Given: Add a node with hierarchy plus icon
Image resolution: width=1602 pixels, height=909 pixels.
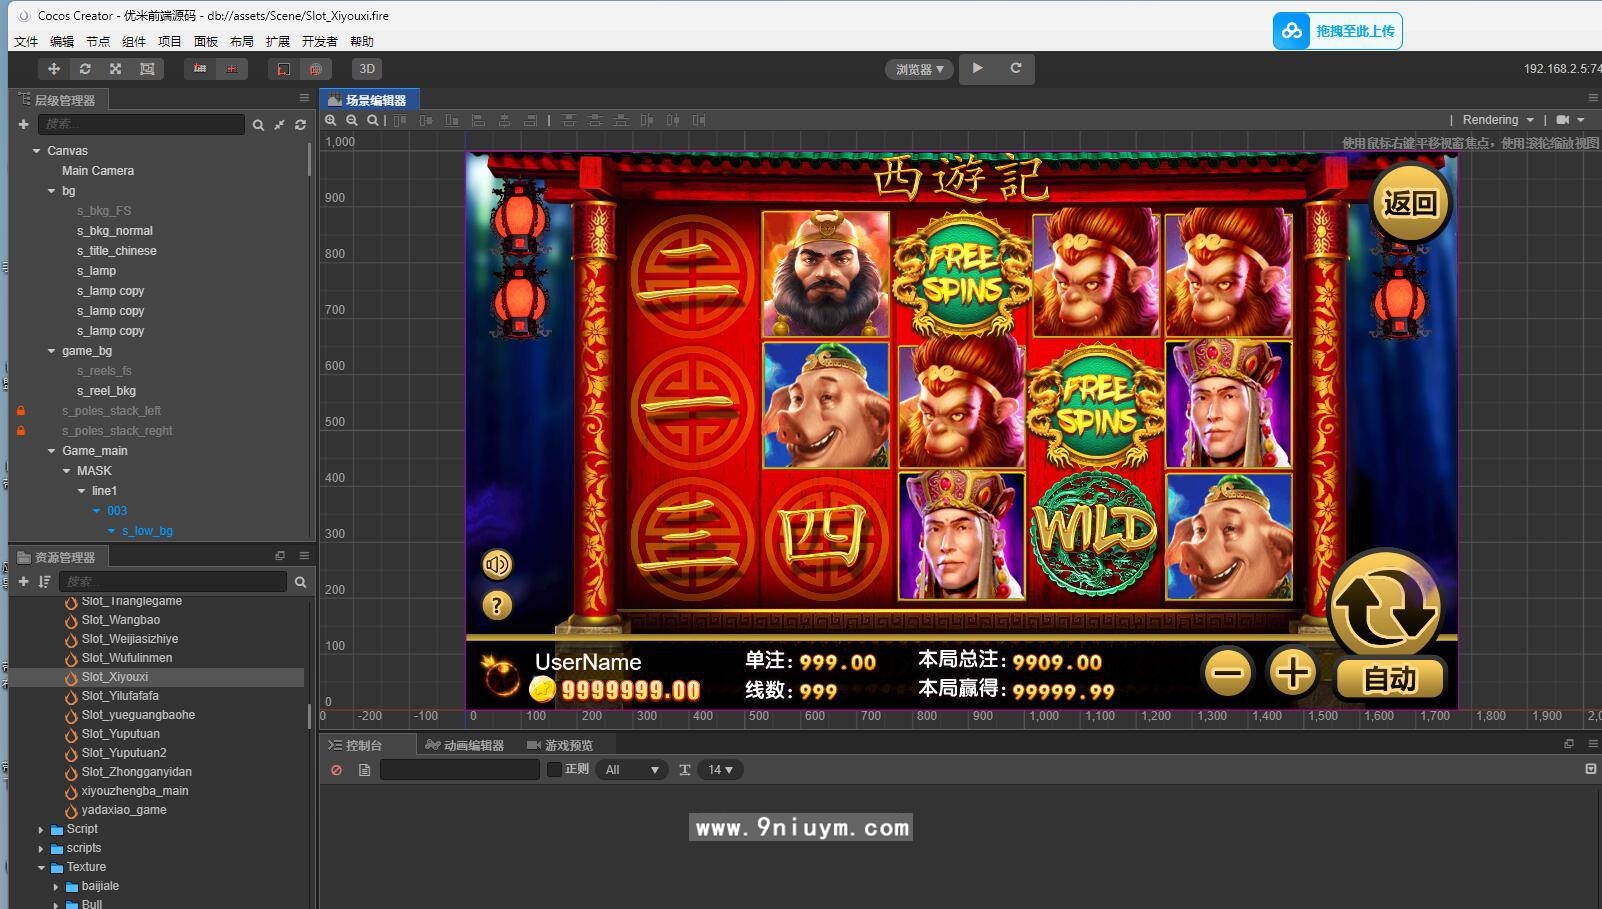Looking at the screenshot, I should pyautogui.click(x=23, y=124).
